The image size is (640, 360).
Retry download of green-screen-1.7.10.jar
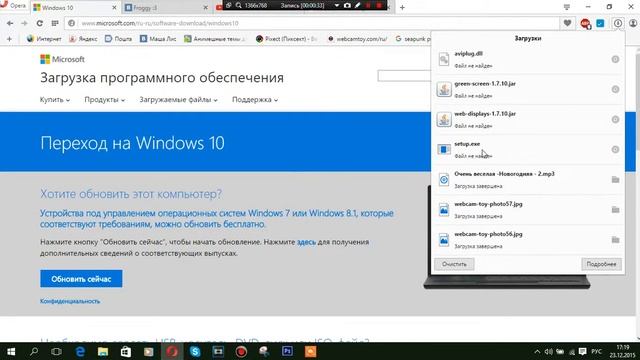coord(615,89)
